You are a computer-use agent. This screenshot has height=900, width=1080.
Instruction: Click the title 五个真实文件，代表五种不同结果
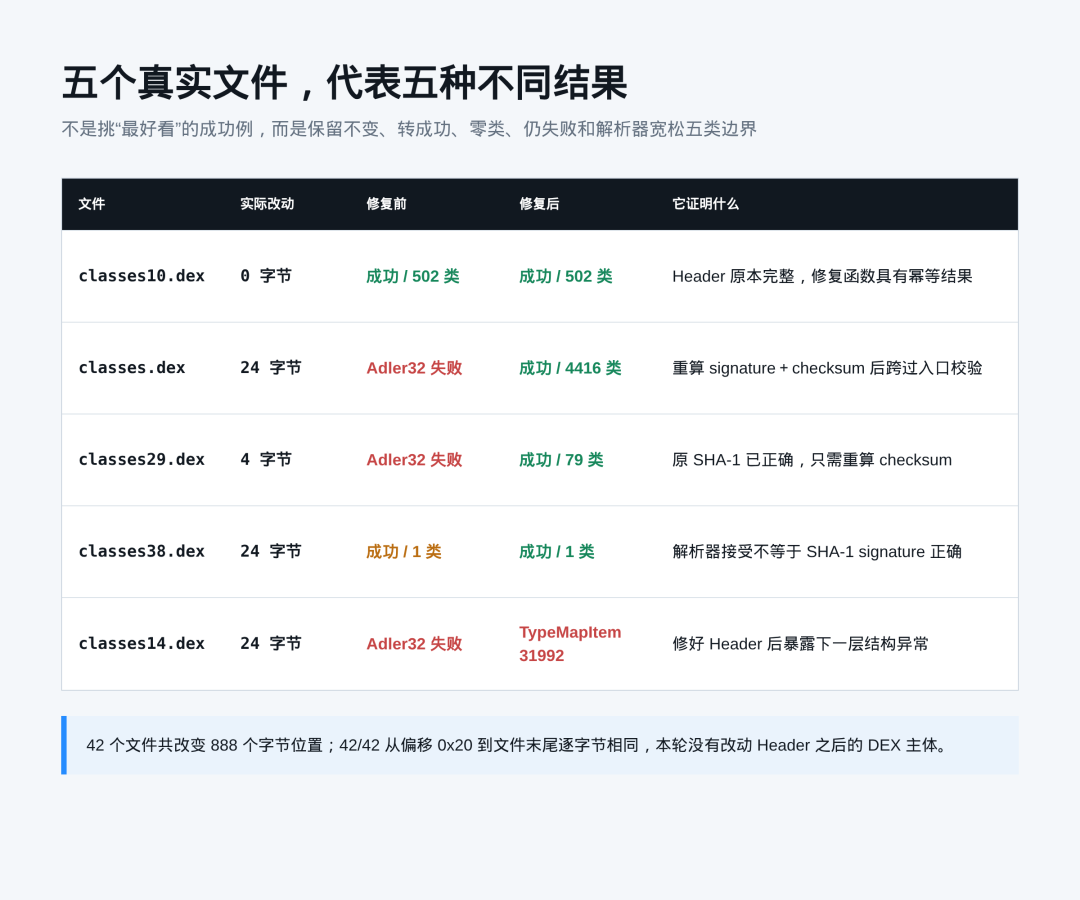(344, 83)
